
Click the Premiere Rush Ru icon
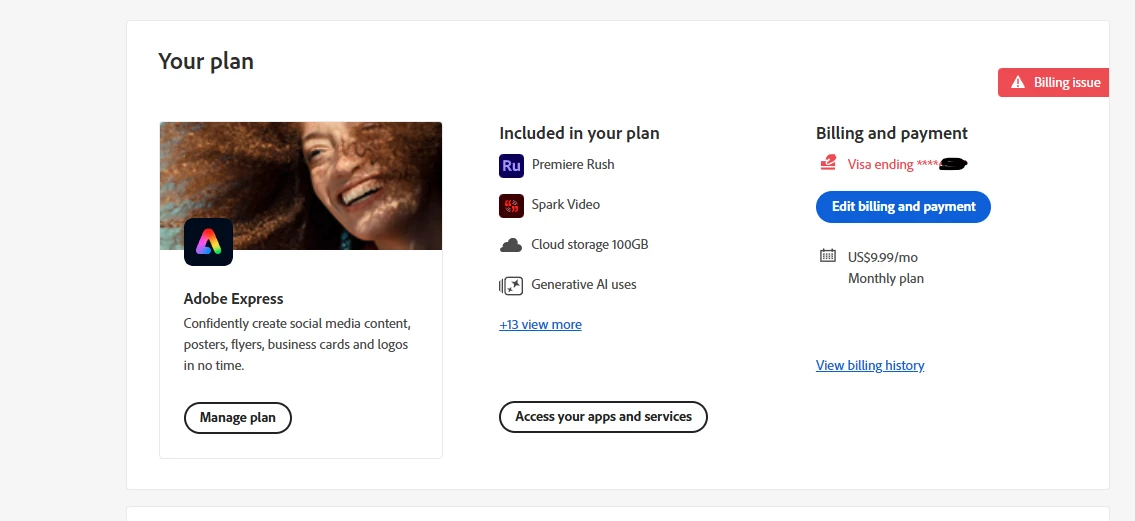511,166
